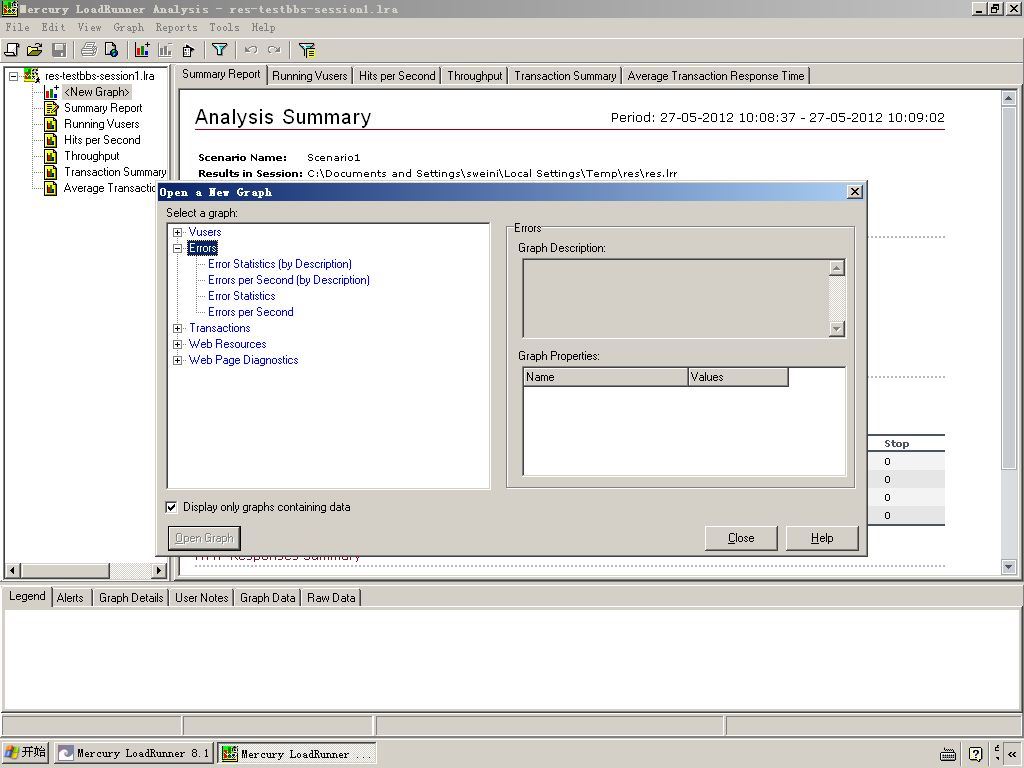1024x768 pixels.
Task: Click Graph Description scroll down arrow
Action: (837, 328)
